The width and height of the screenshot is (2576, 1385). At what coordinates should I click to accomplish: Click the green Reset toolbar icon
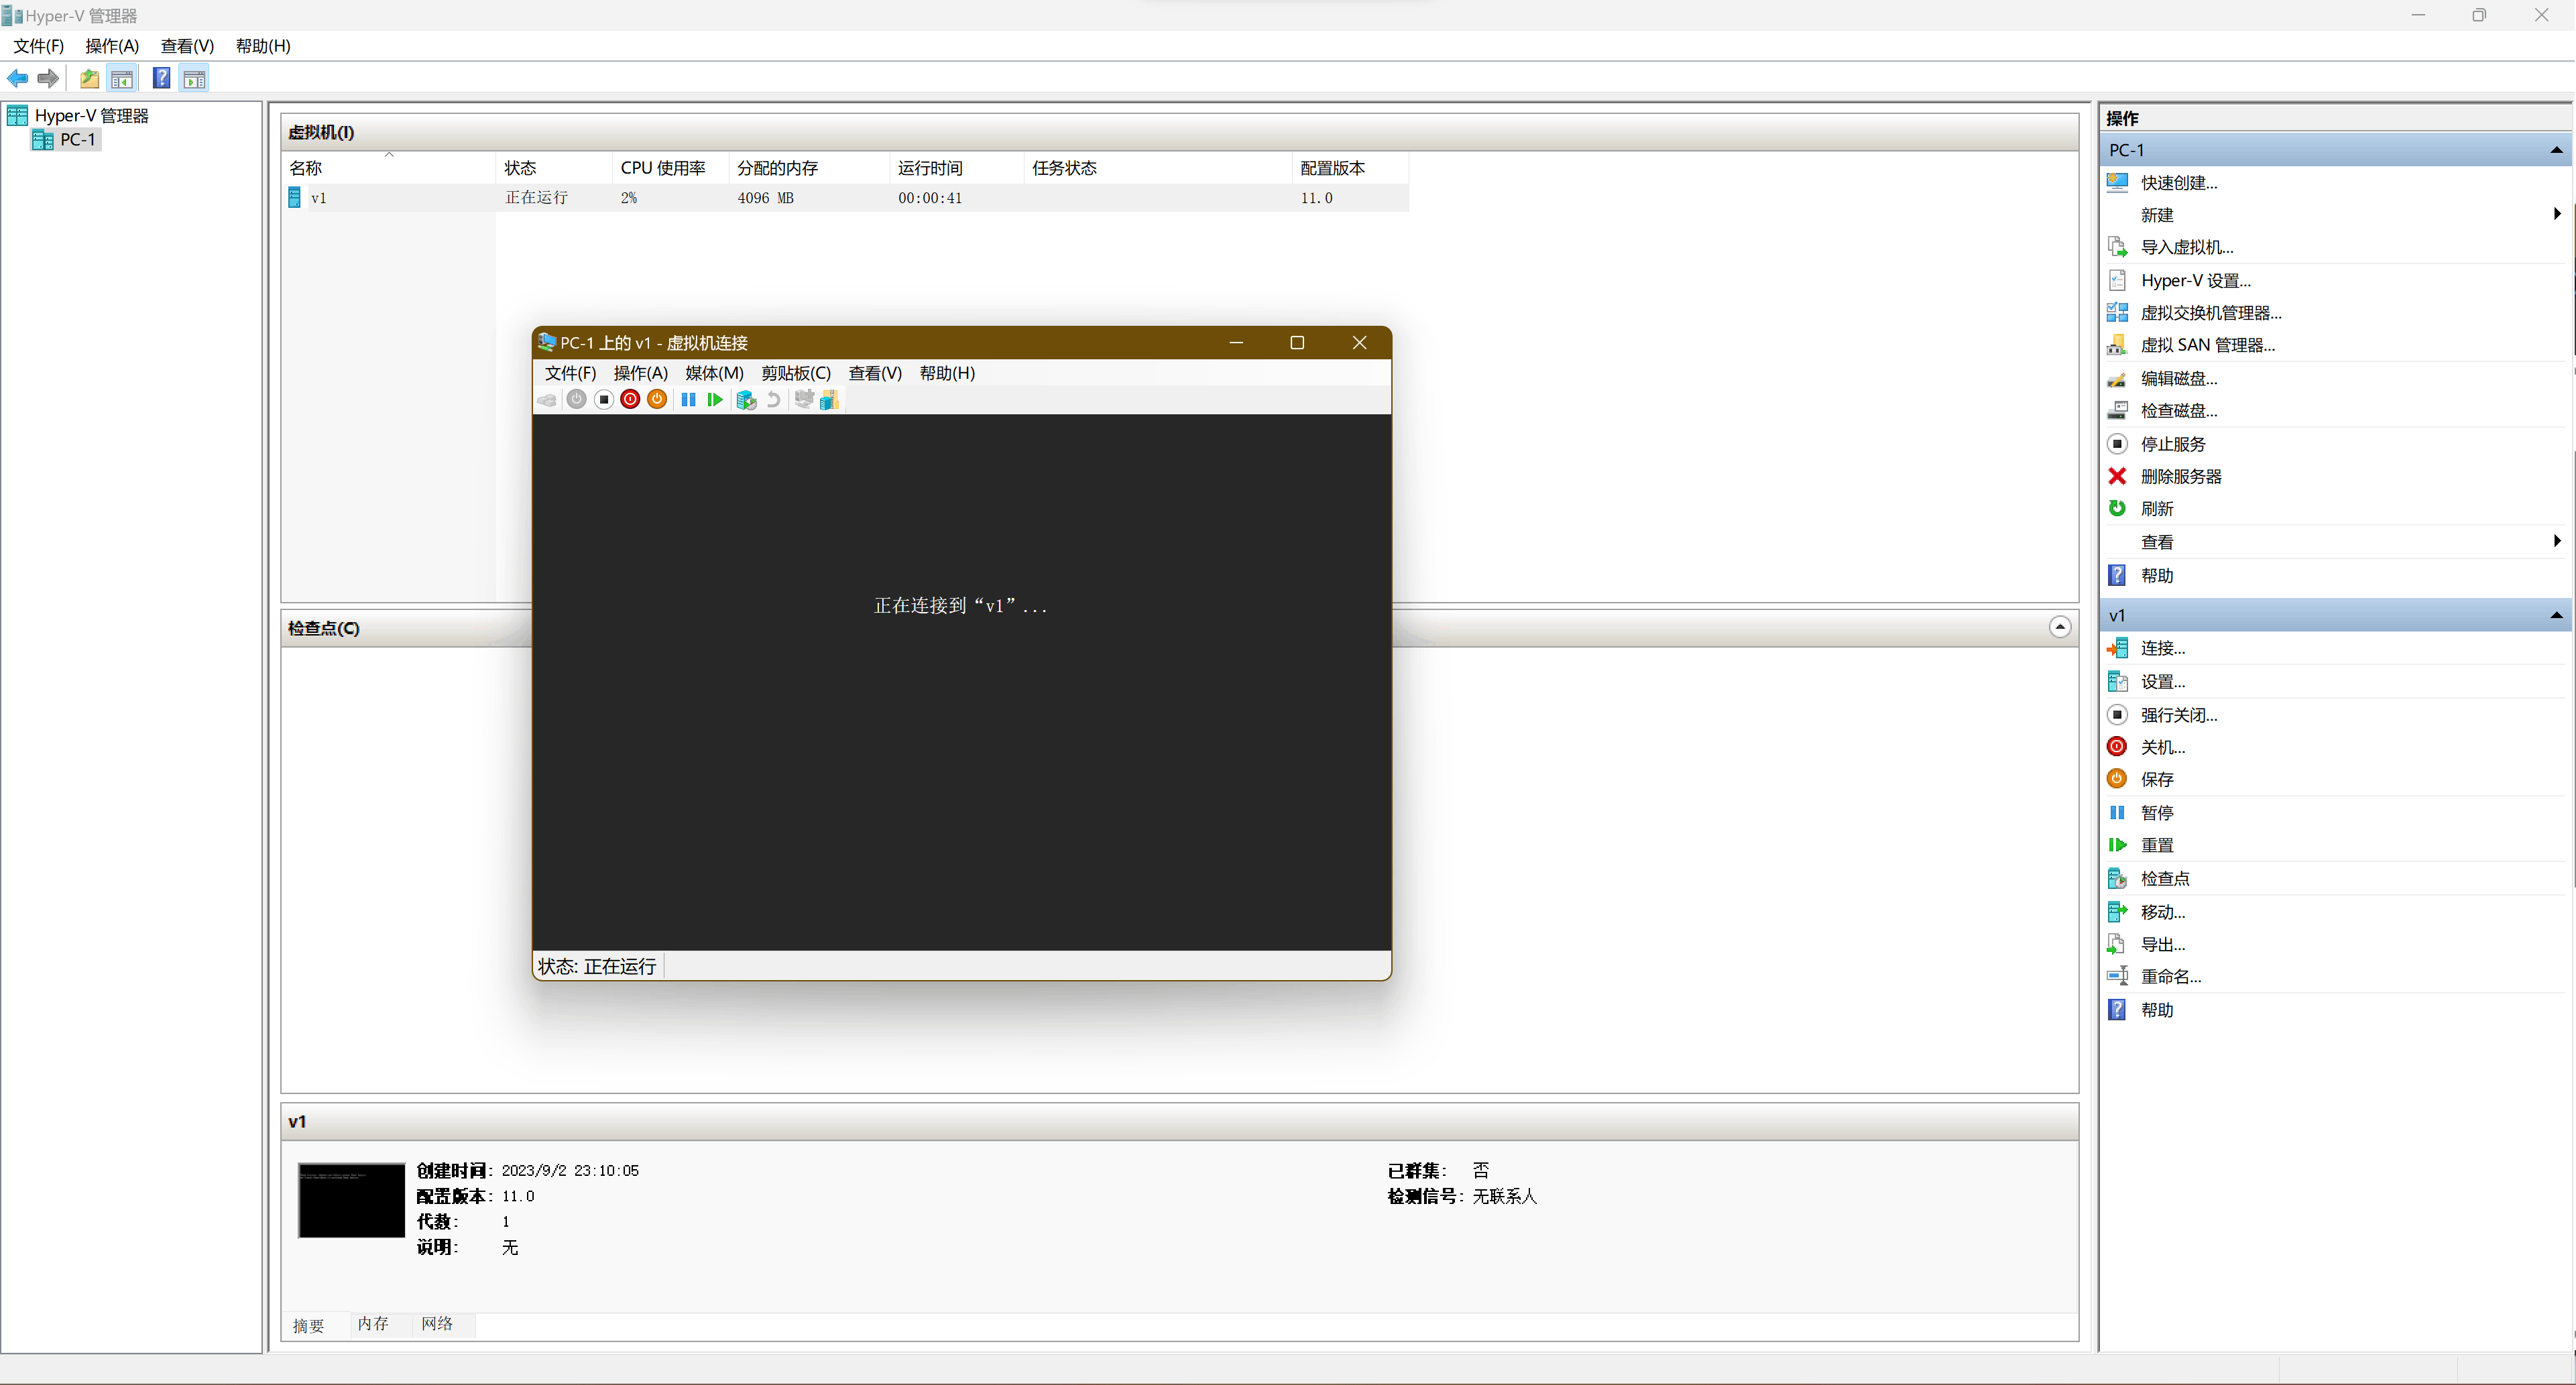coord(714,400)
